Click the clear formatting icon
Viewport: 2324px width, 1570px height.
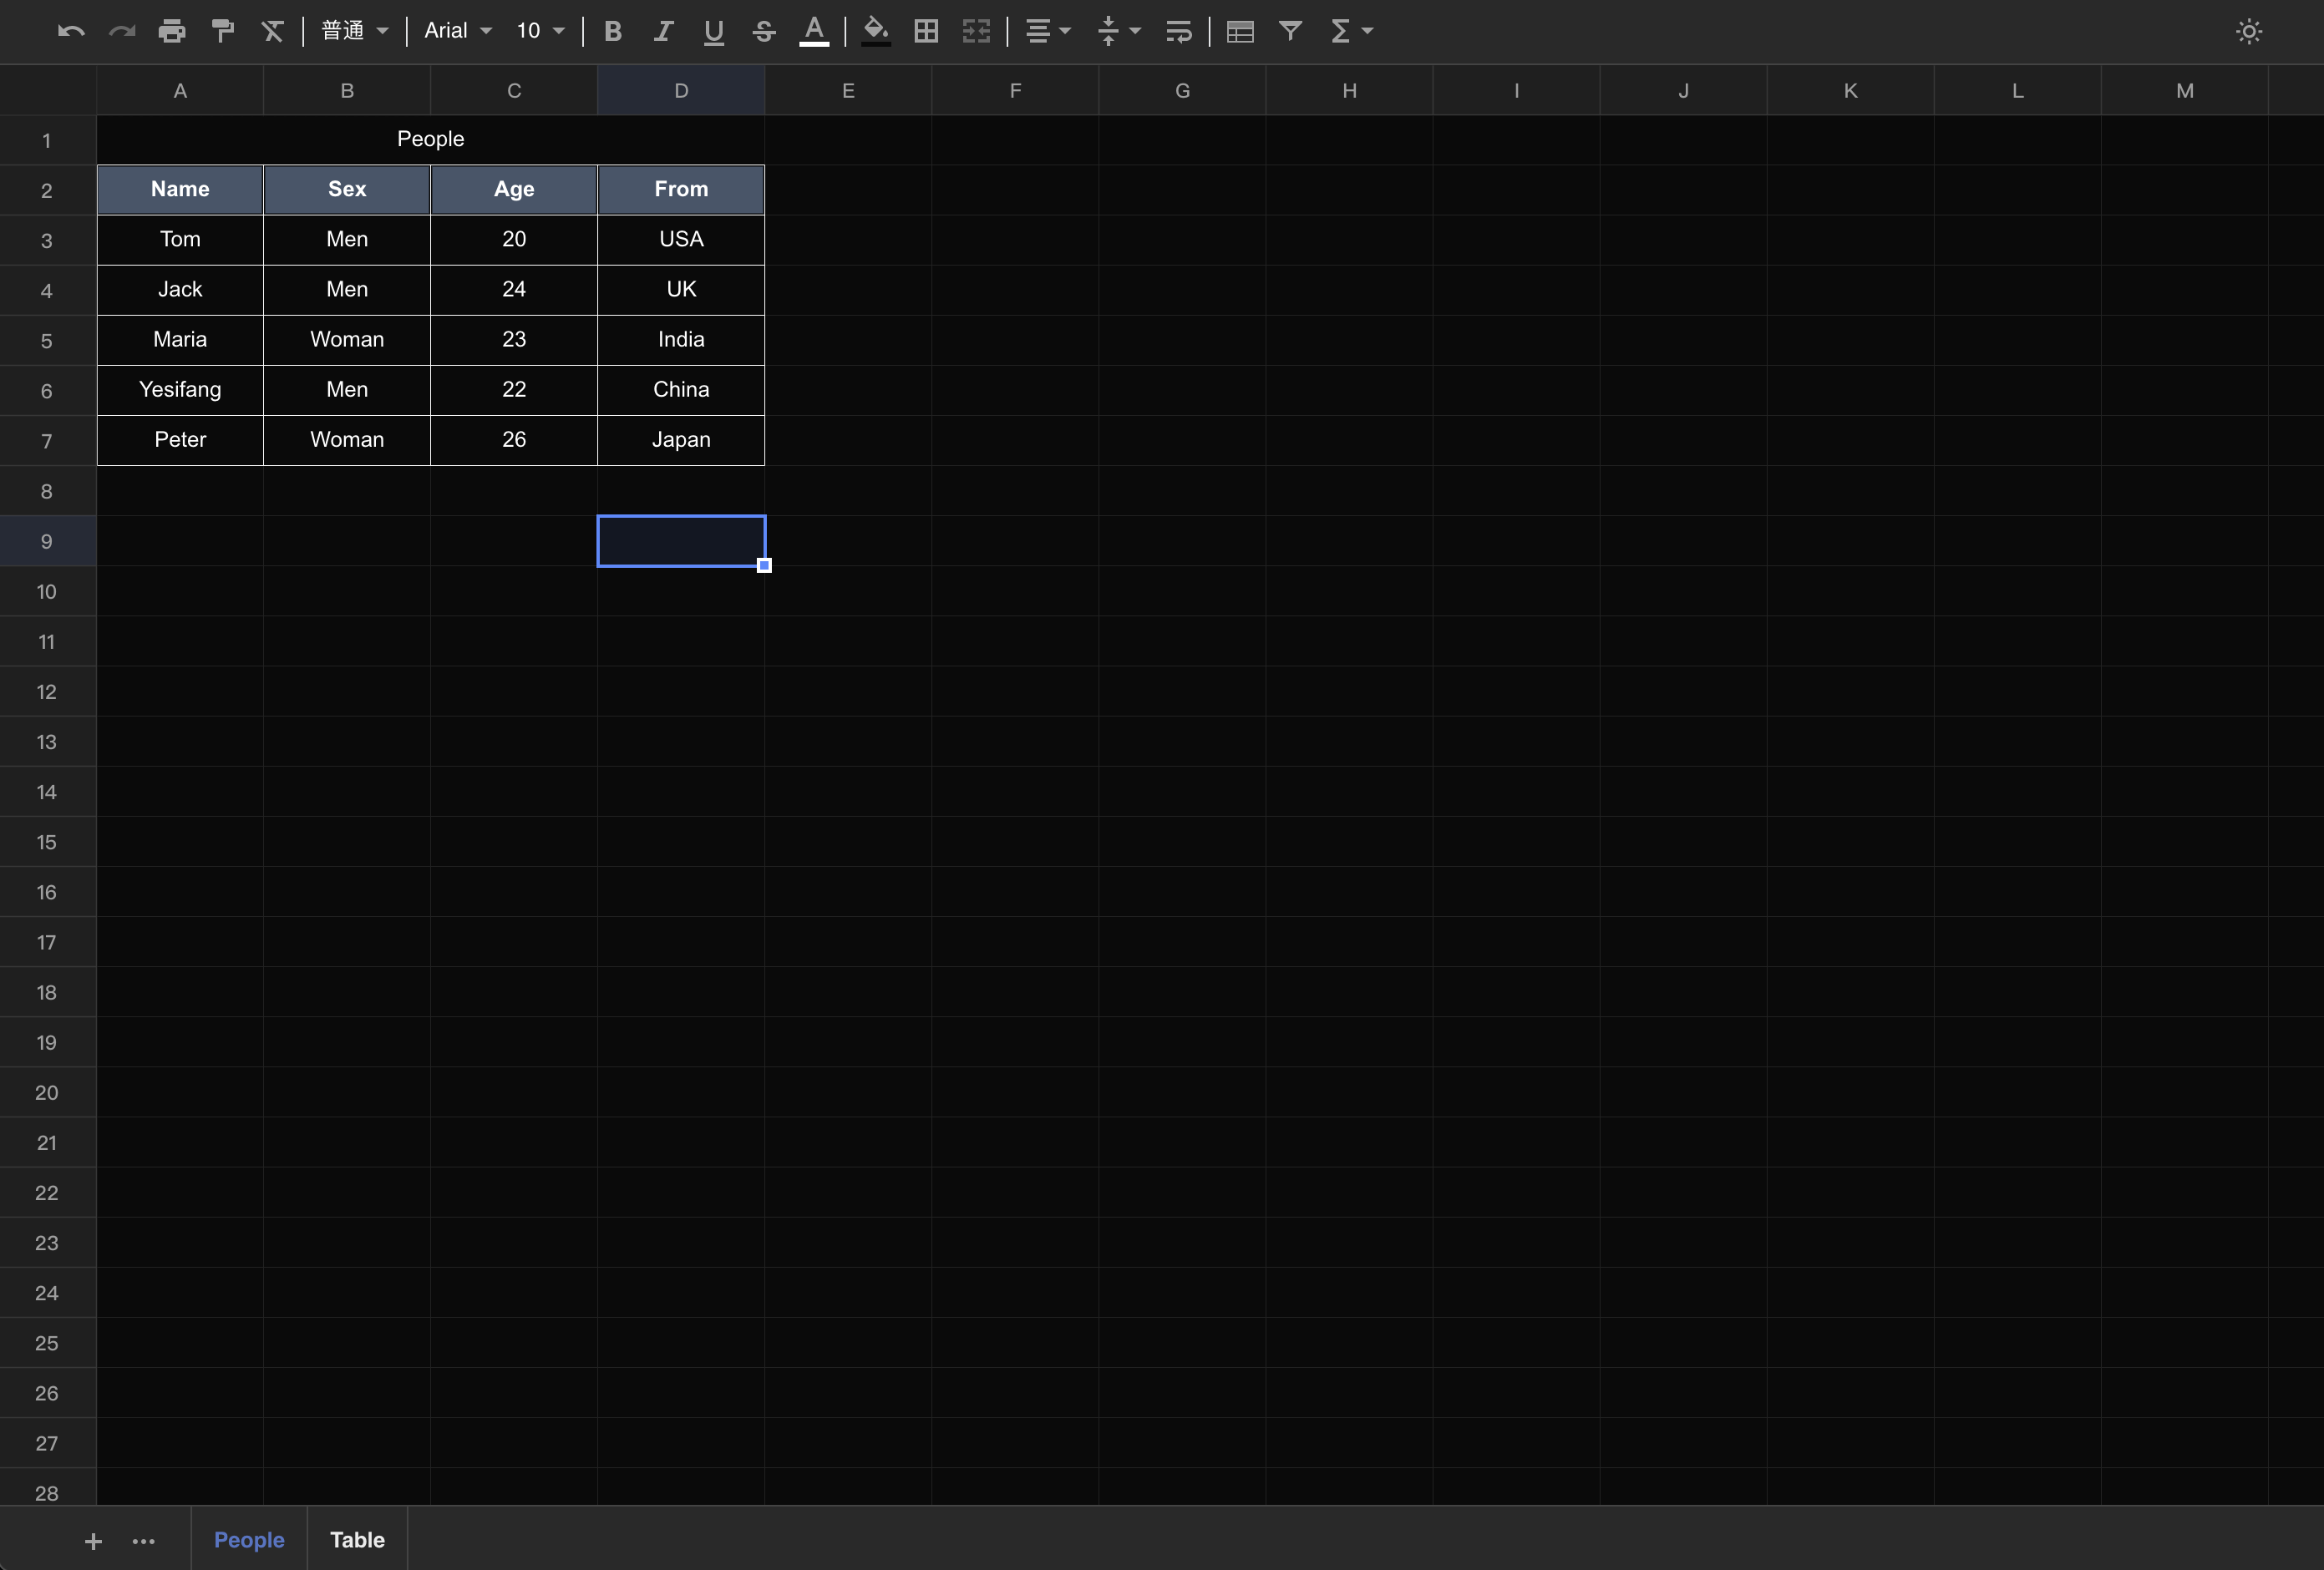point(272,31)
